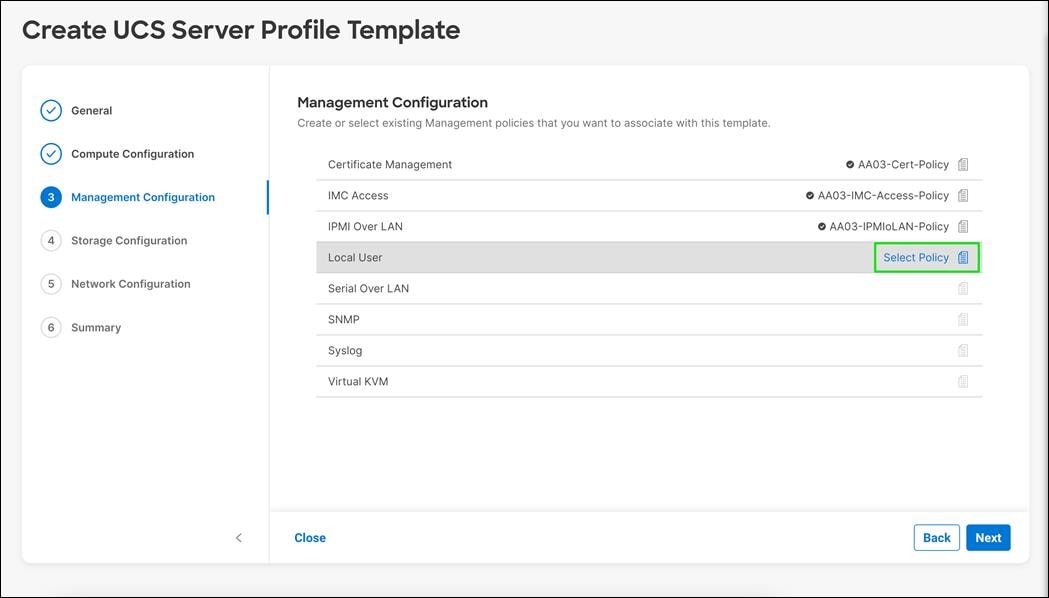Click the SNMP policy attach icon

pos(962,319)
